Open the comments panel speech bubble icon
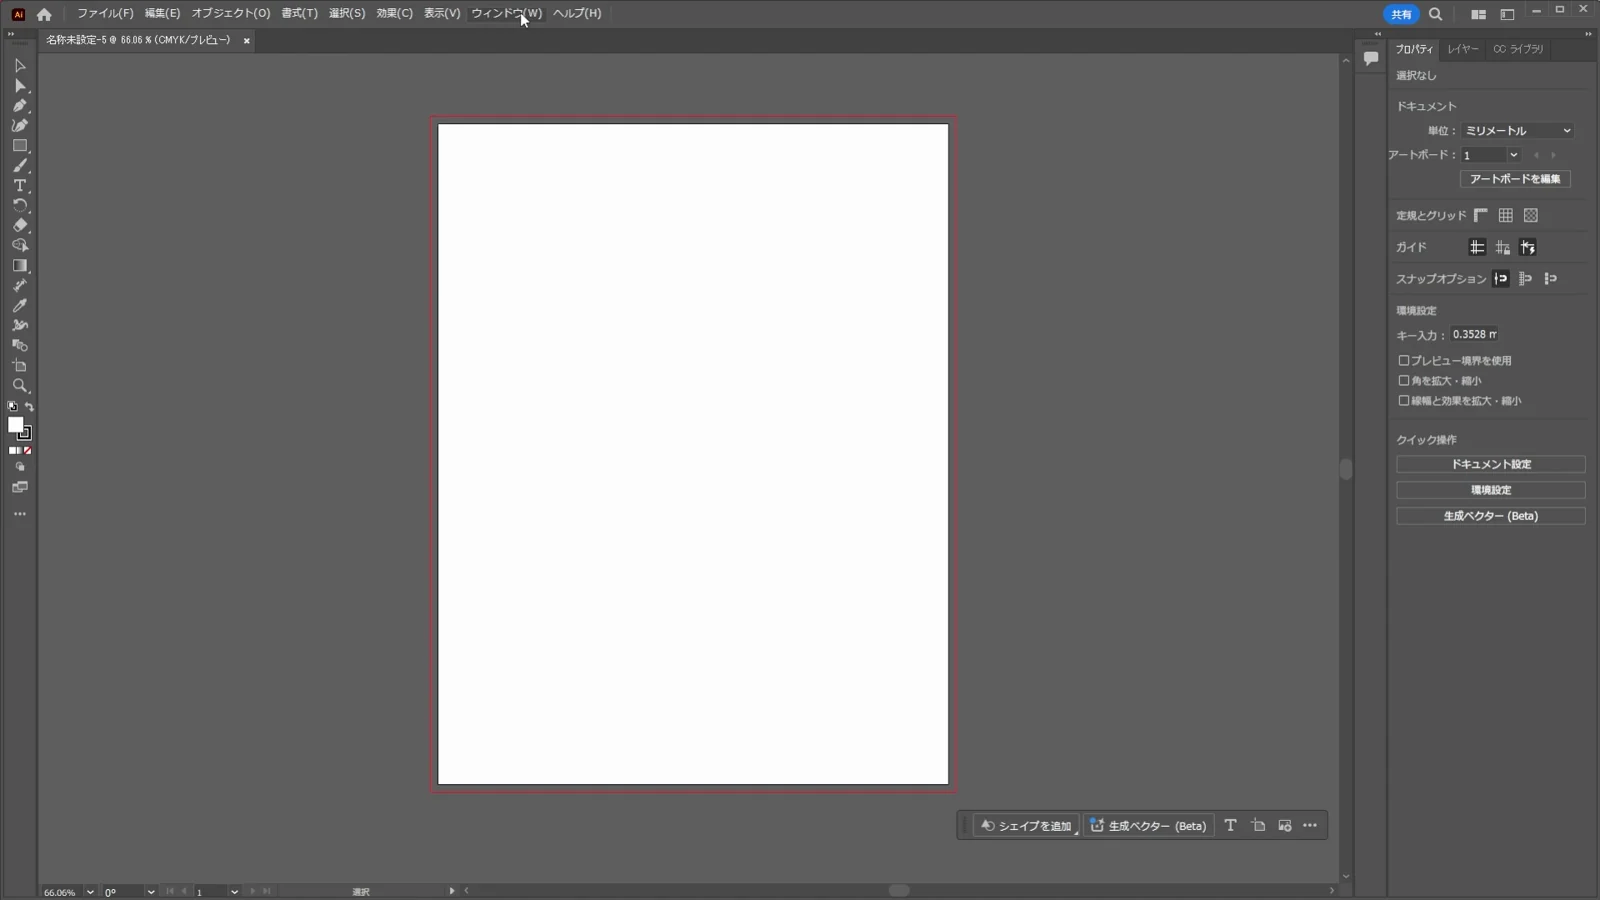This screenshot has width=1600, height=900. [x=1371, y=58]
